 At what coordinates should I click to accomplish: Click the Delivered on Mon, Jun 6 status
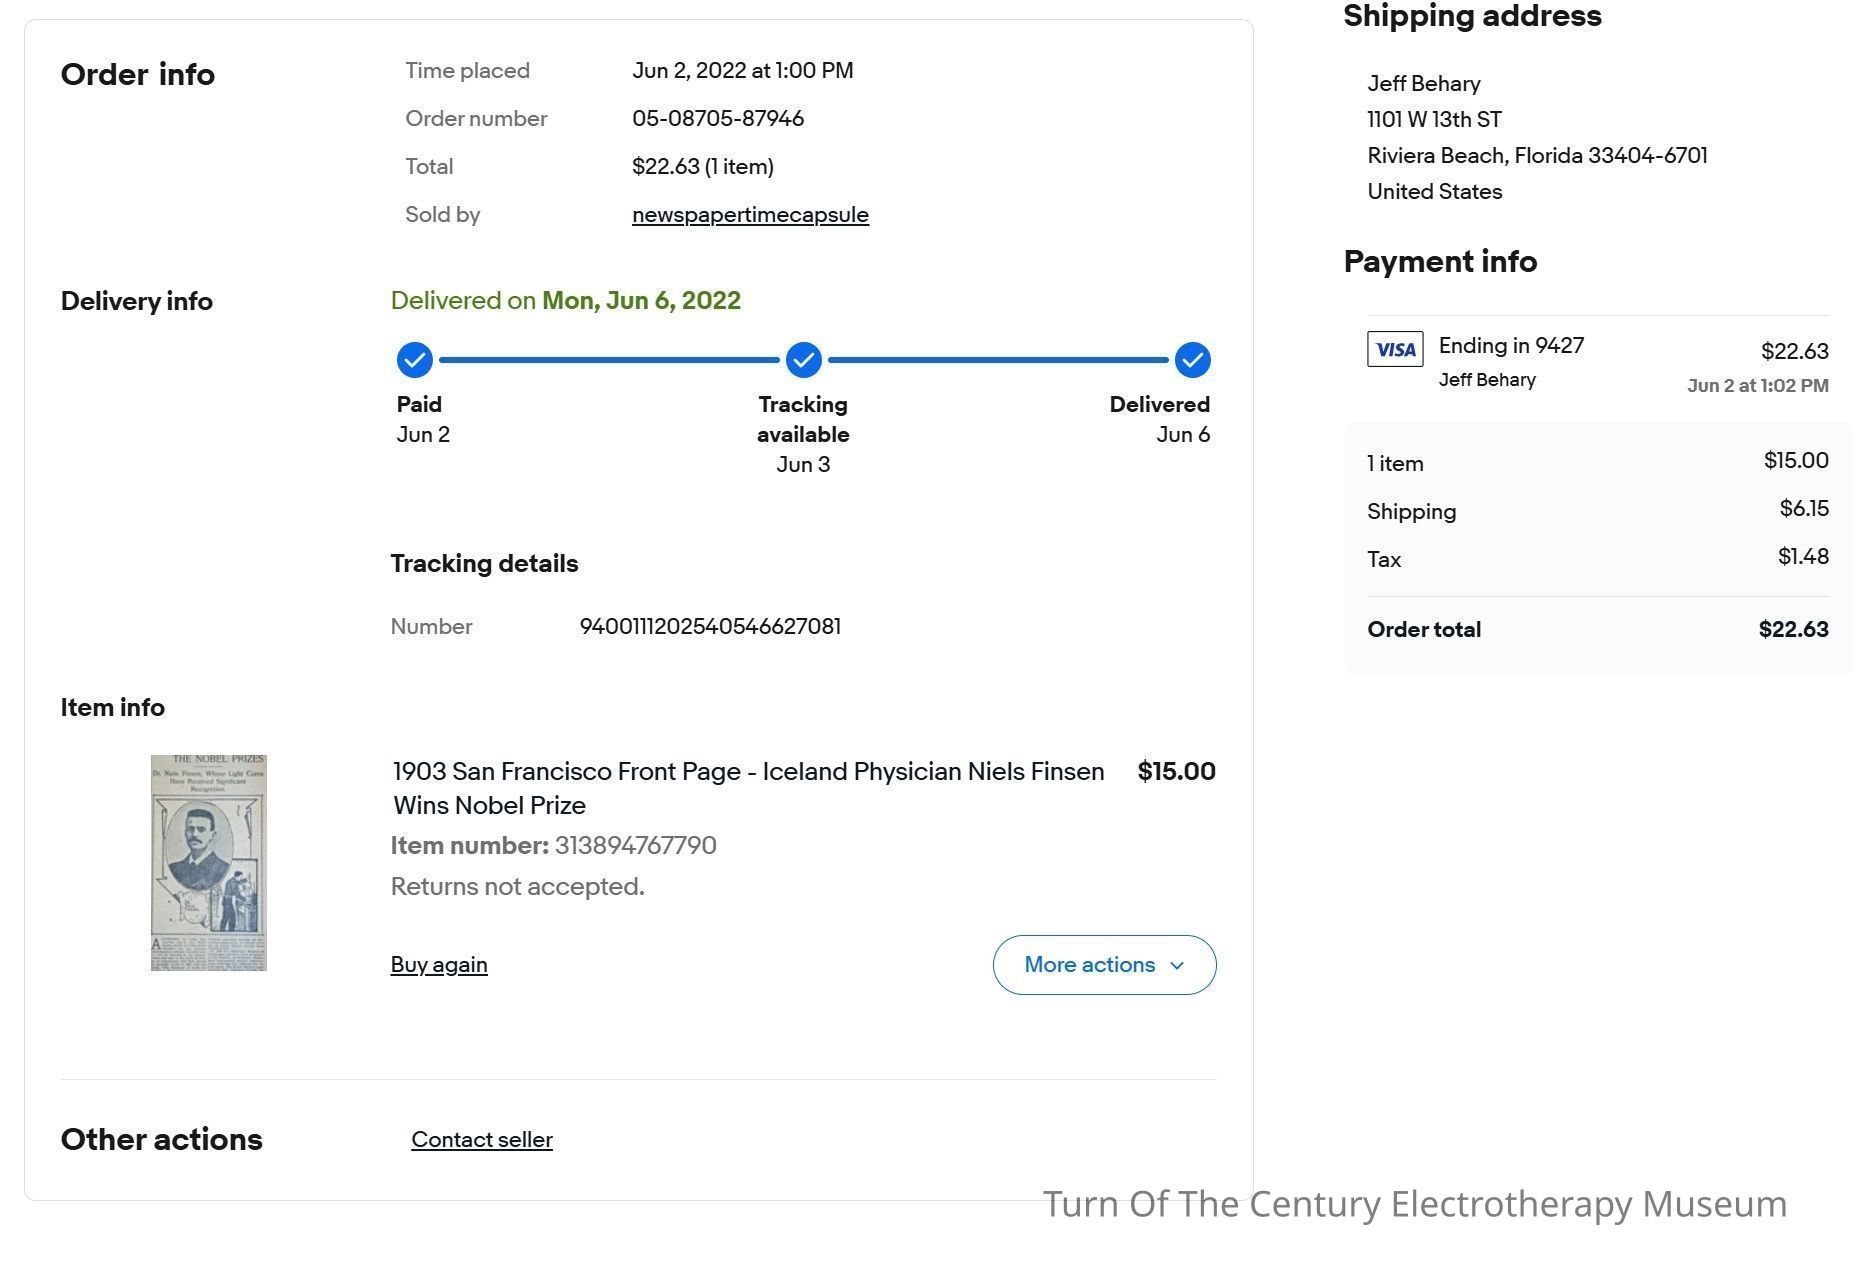[x=566, y=301]
